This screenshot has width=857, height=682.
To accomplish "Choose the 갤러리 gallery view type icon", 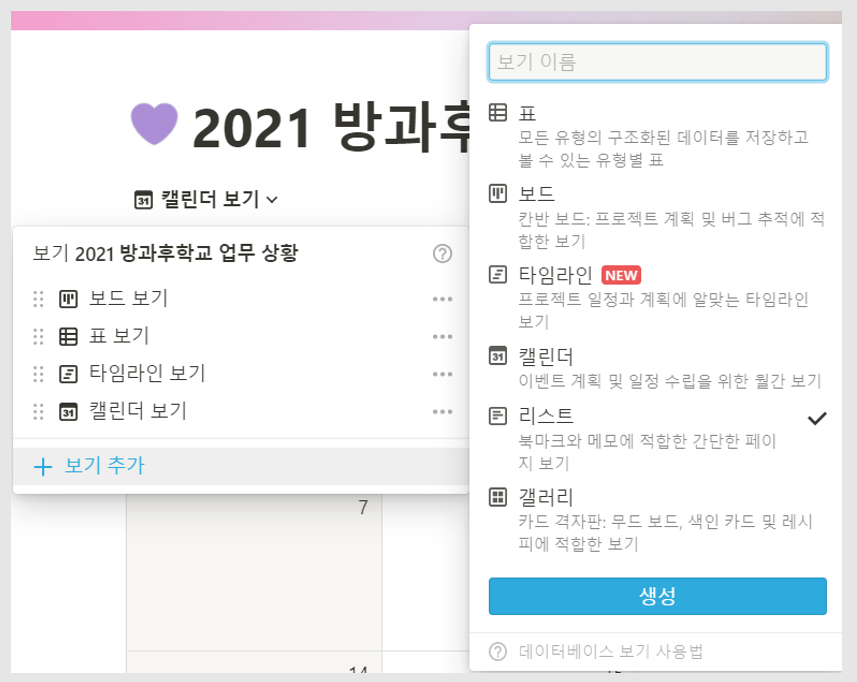I will [497, 497].
